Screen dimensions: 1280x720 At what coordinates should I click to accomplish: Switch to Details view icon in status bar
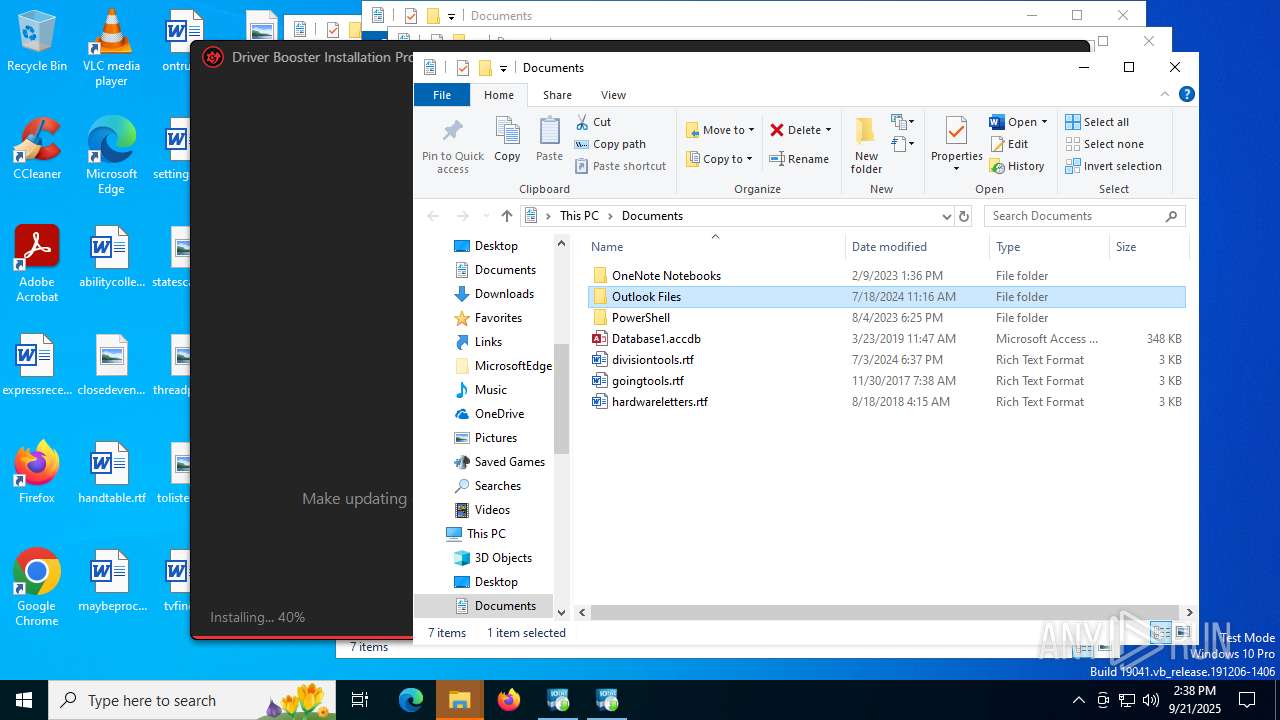1160,632
